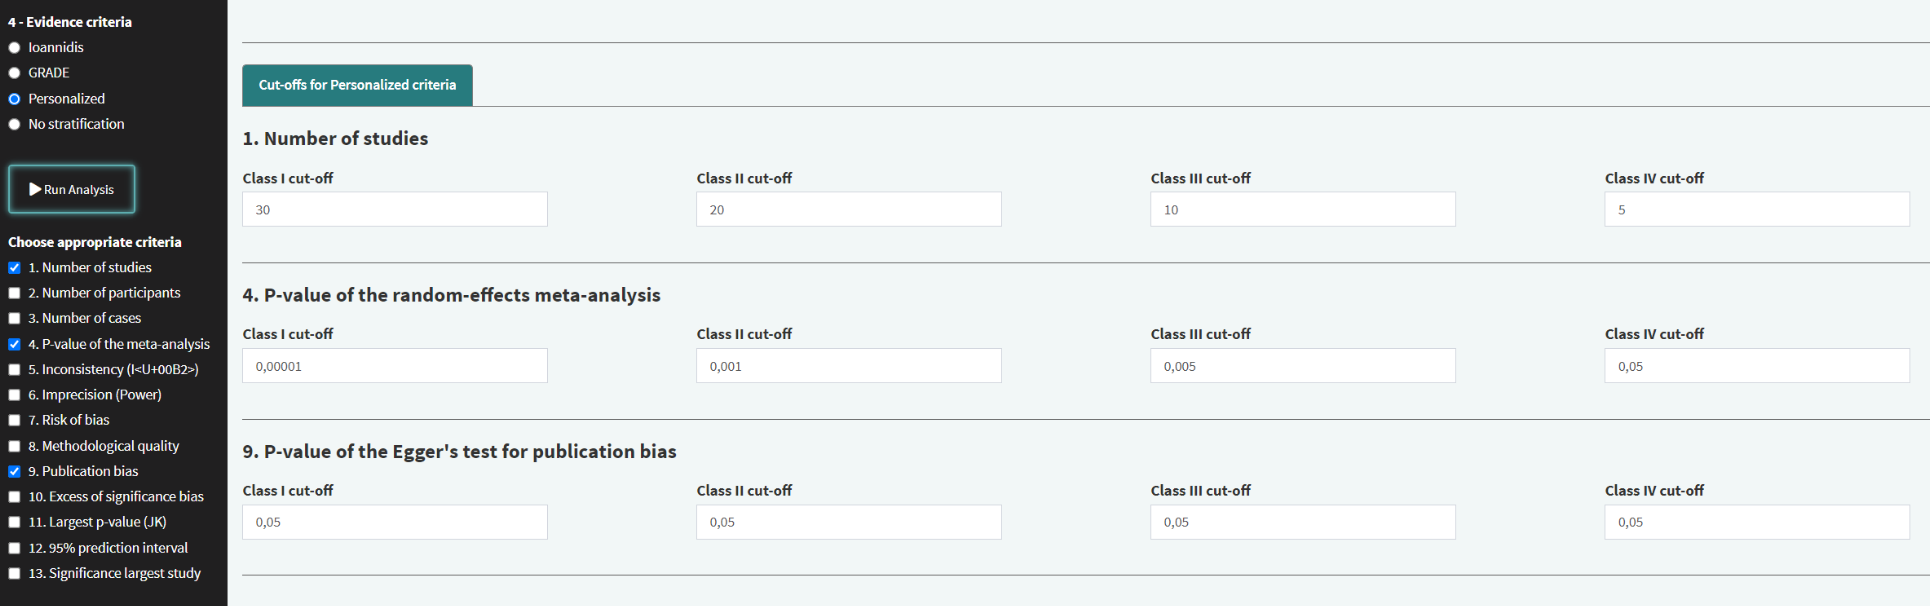Select the Ioannidis evidence criteria
The height and width of the screenshot is (606, 1930).
tap(15, 48)
